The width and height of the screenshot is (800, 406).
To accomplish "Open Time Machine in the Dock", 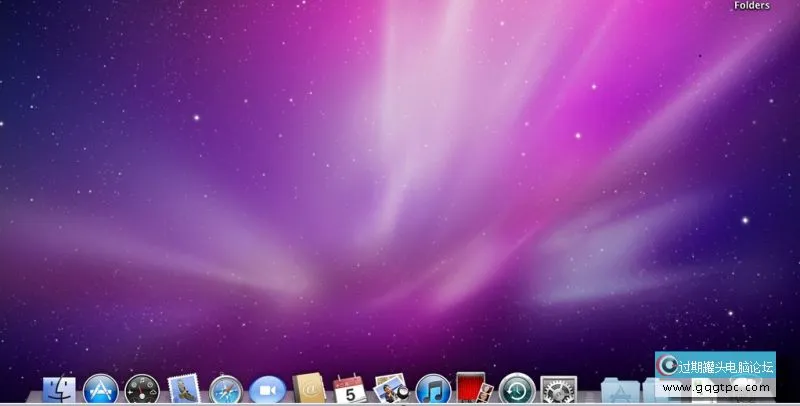I will pyautogui.click(x=517, y=389).
